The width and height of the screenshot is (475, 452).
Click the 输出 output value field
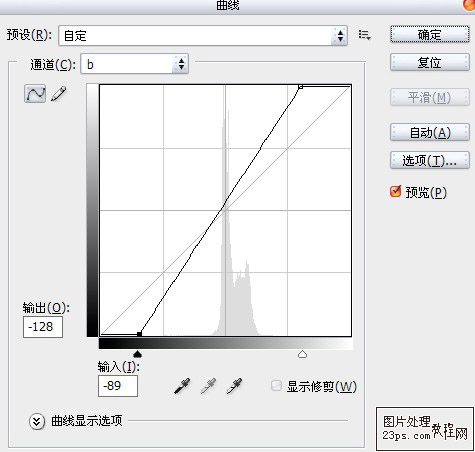click(43, 327)
